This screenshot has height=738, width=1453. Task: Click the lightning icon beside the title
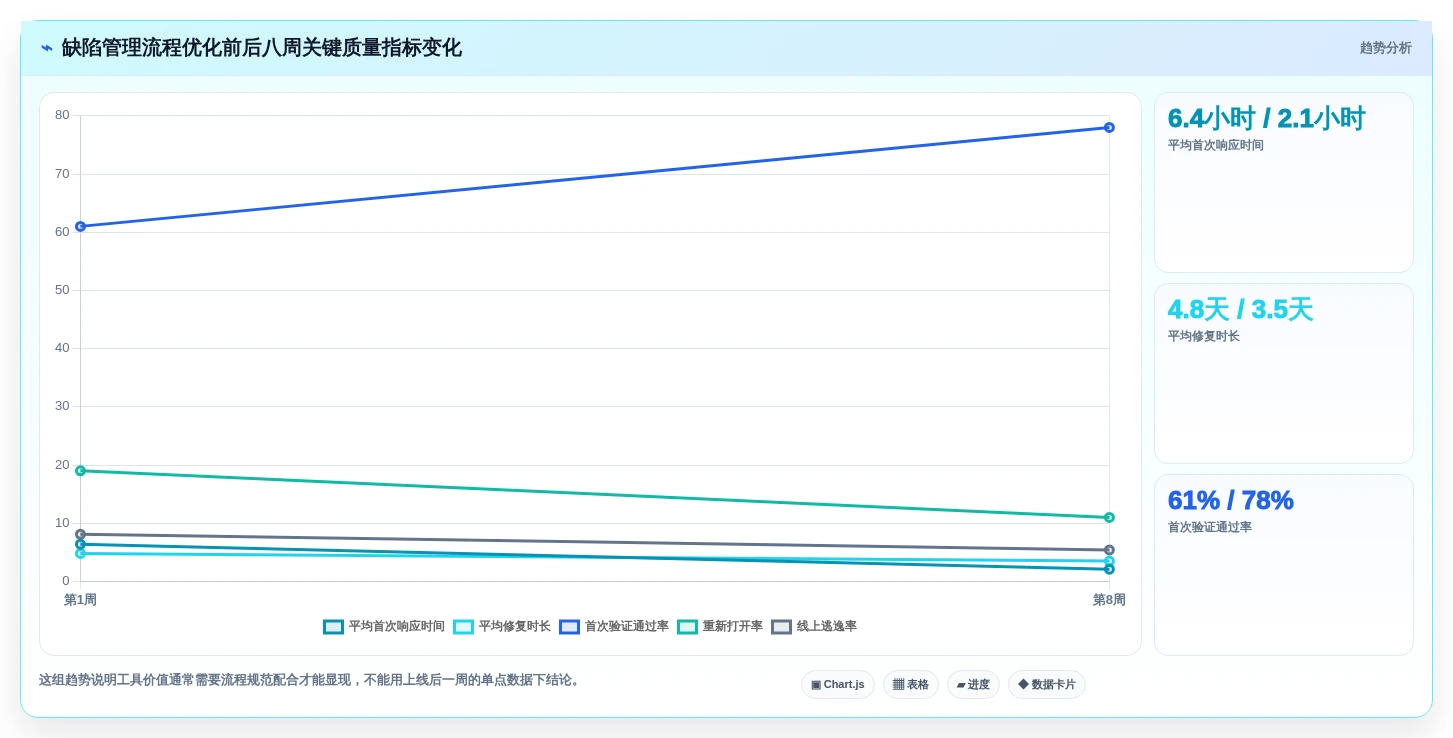click(x=46, y=48)
